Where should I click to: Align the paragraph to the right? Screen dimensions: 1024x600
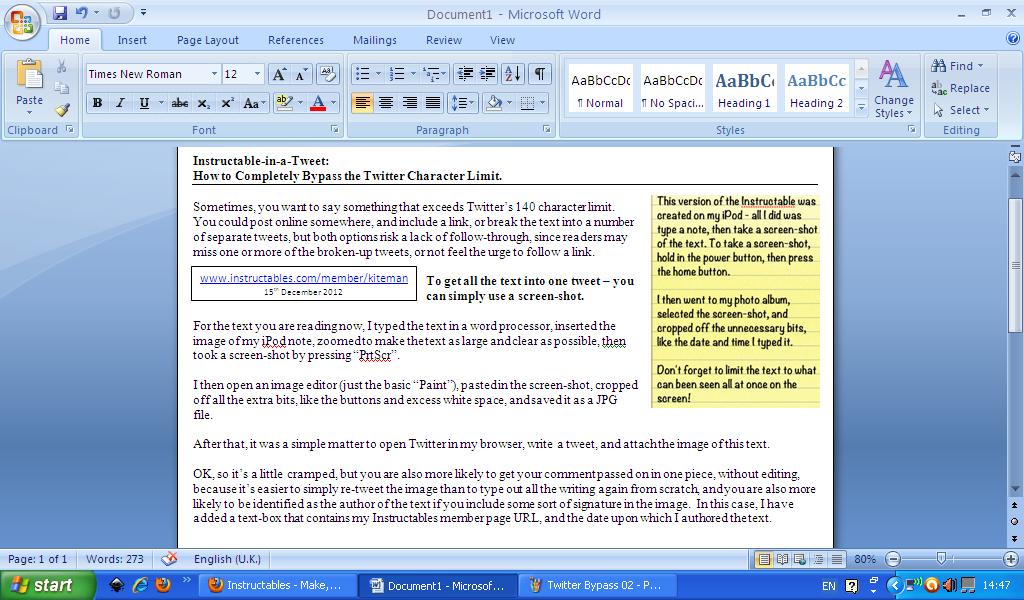(x=409, y=103)
